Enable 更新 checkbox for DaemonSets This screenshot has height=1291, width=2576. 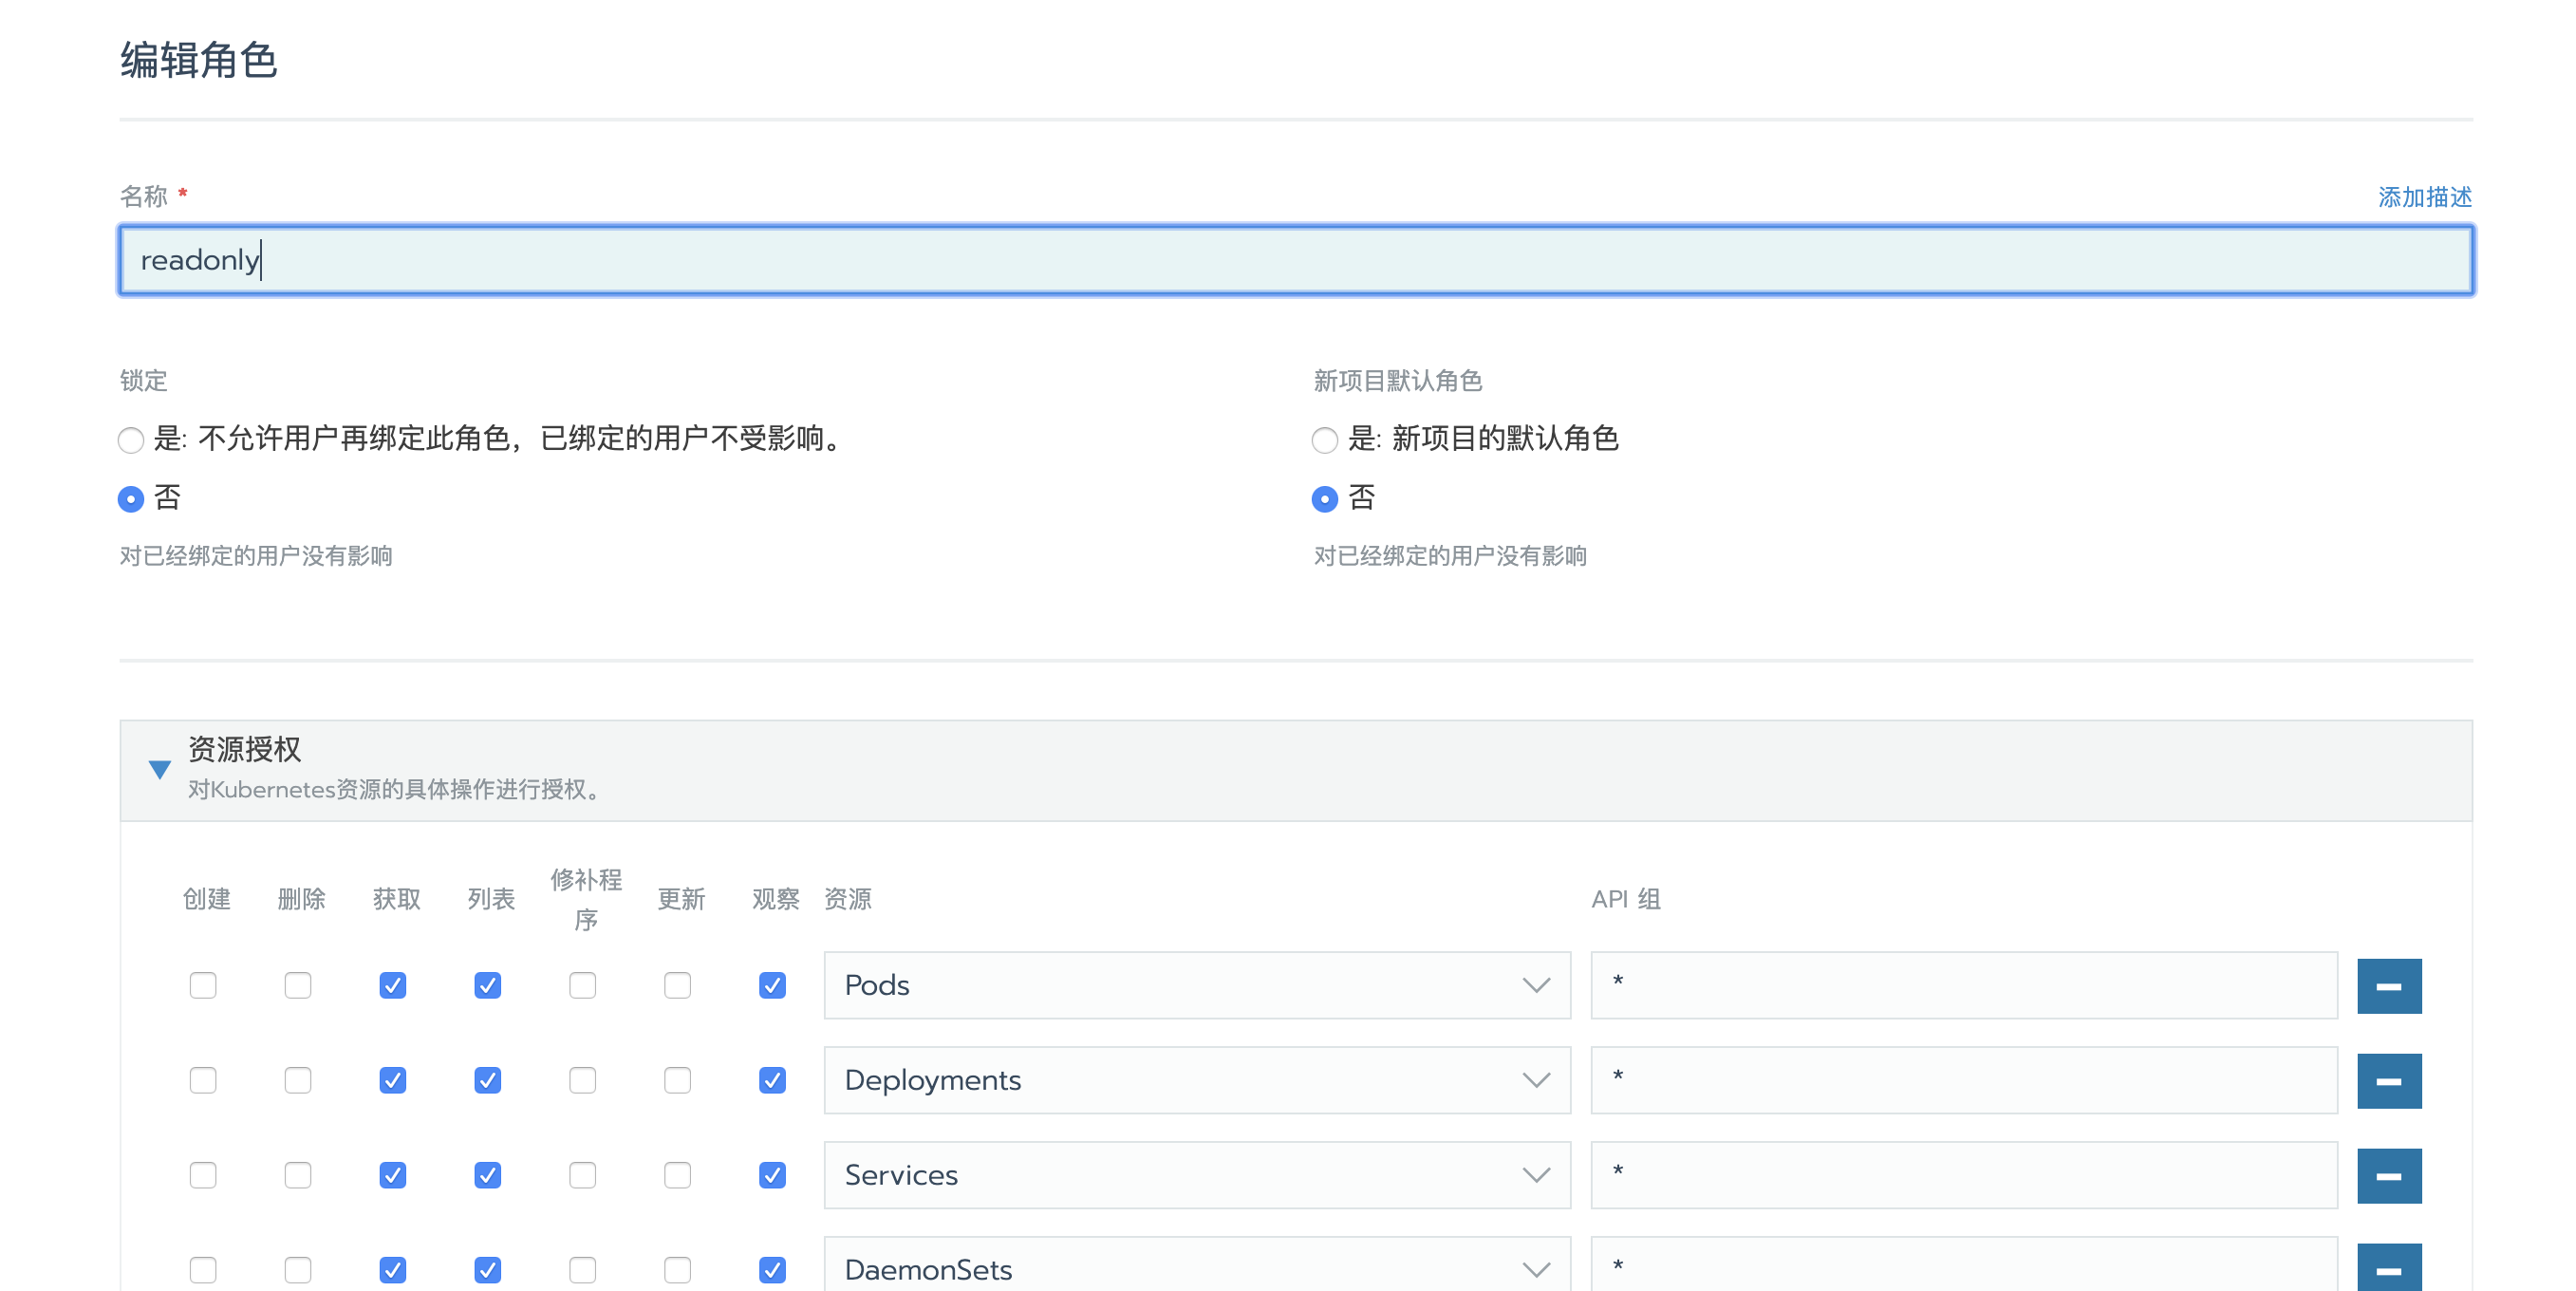[x=678, y=1270]
